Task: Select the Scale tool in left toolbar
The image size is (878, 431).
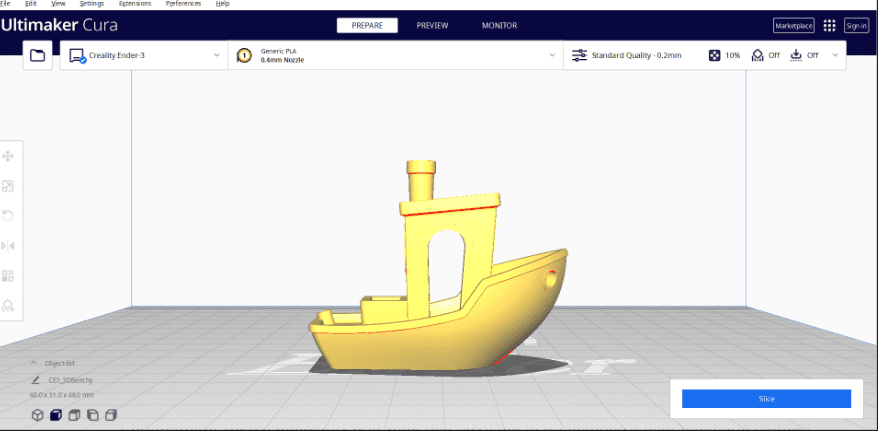Action: pos(8,186)
